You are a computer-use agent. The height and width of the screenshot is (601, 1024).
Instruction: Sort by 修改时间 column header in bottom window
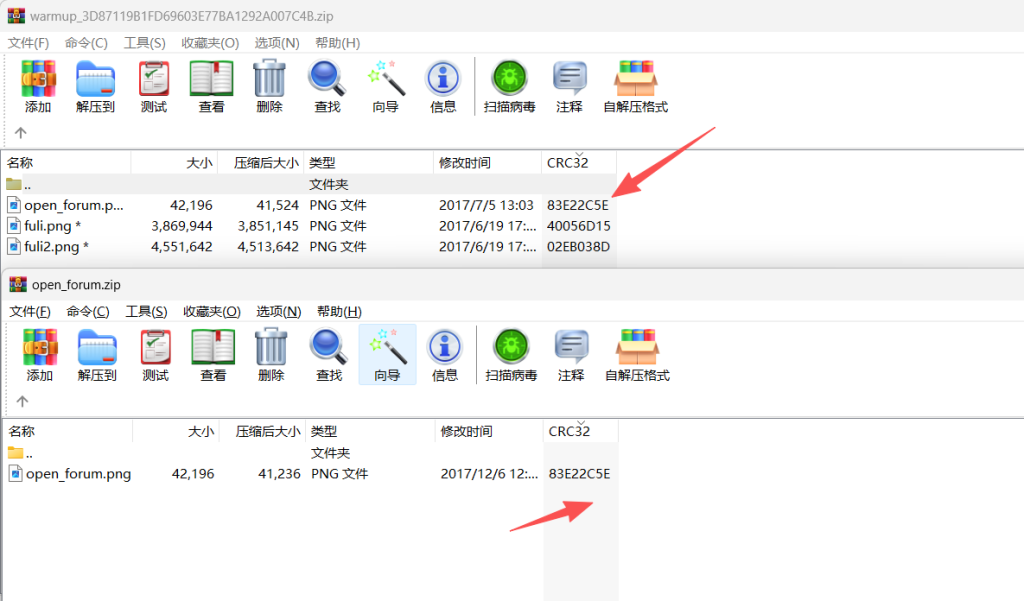click(466, 432)
